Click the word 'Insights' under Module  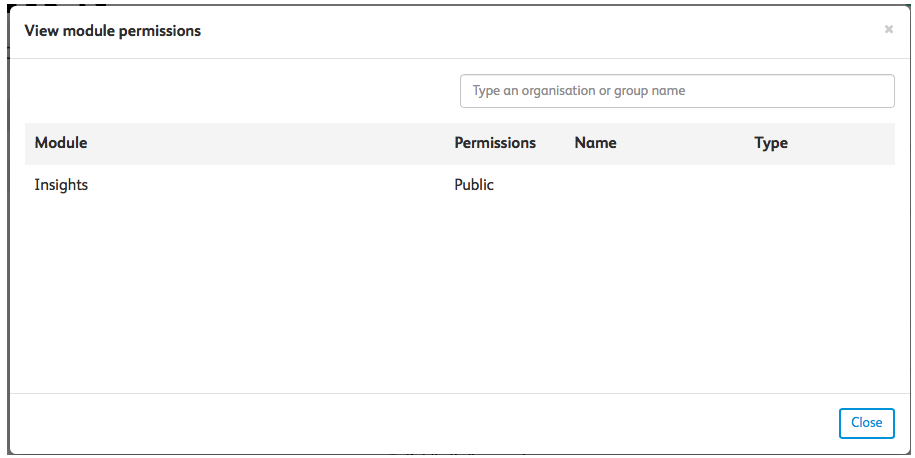(x=61, y=185)
